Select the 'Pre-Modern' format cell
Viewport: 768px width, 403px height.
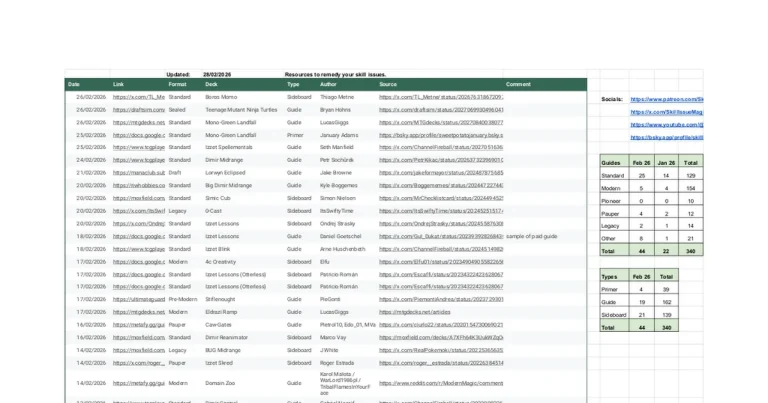(183, 299)
